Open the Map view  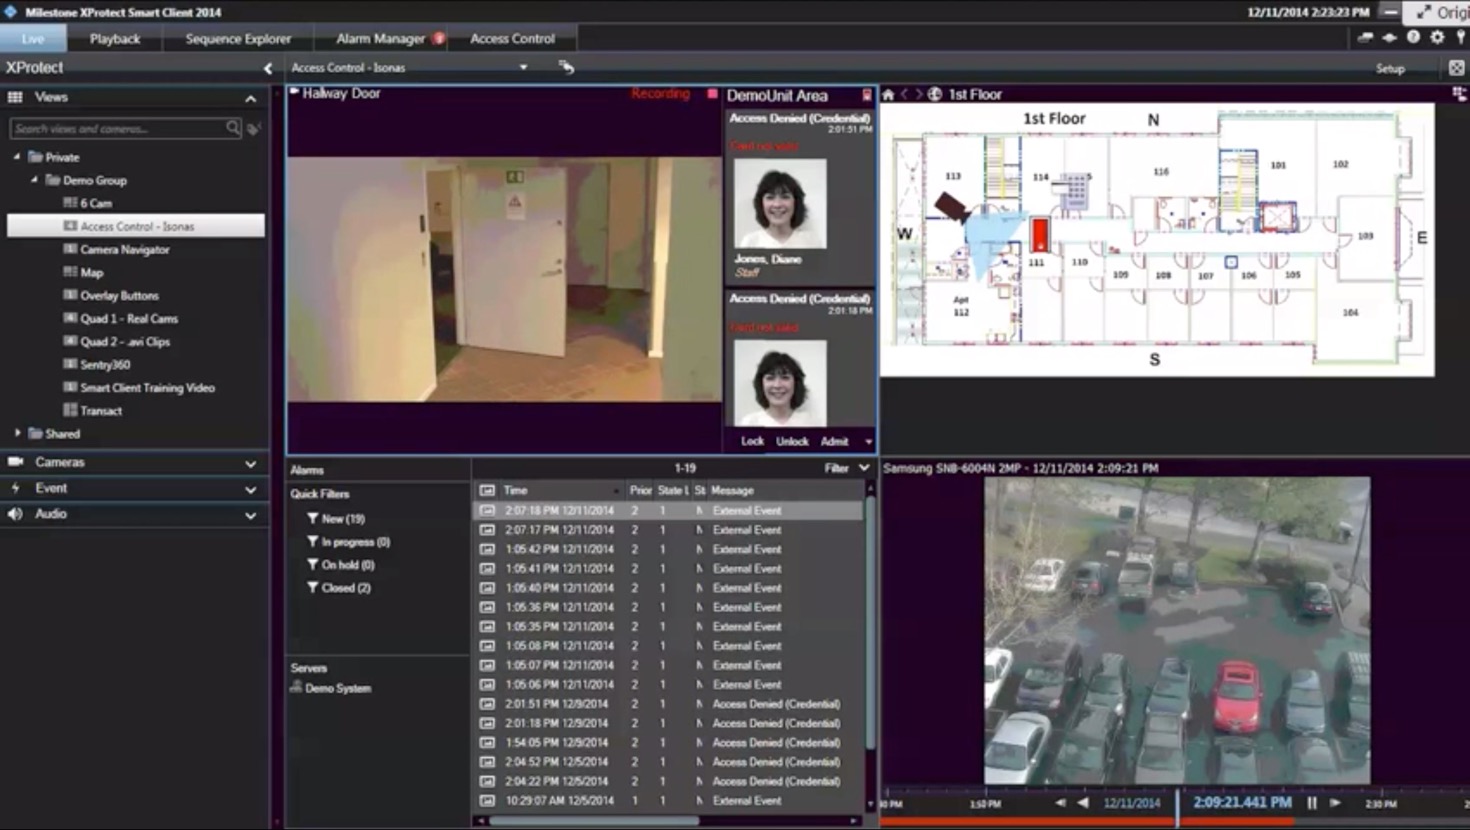[x=91, y=272]
